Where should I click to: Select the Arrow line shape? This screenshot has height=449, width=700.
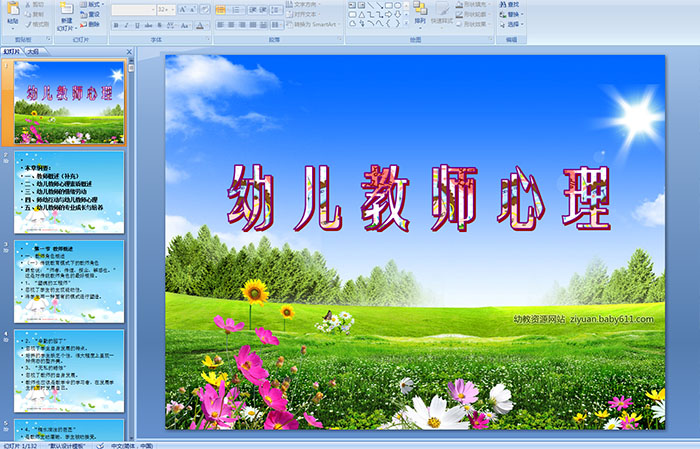pos(379,5)
